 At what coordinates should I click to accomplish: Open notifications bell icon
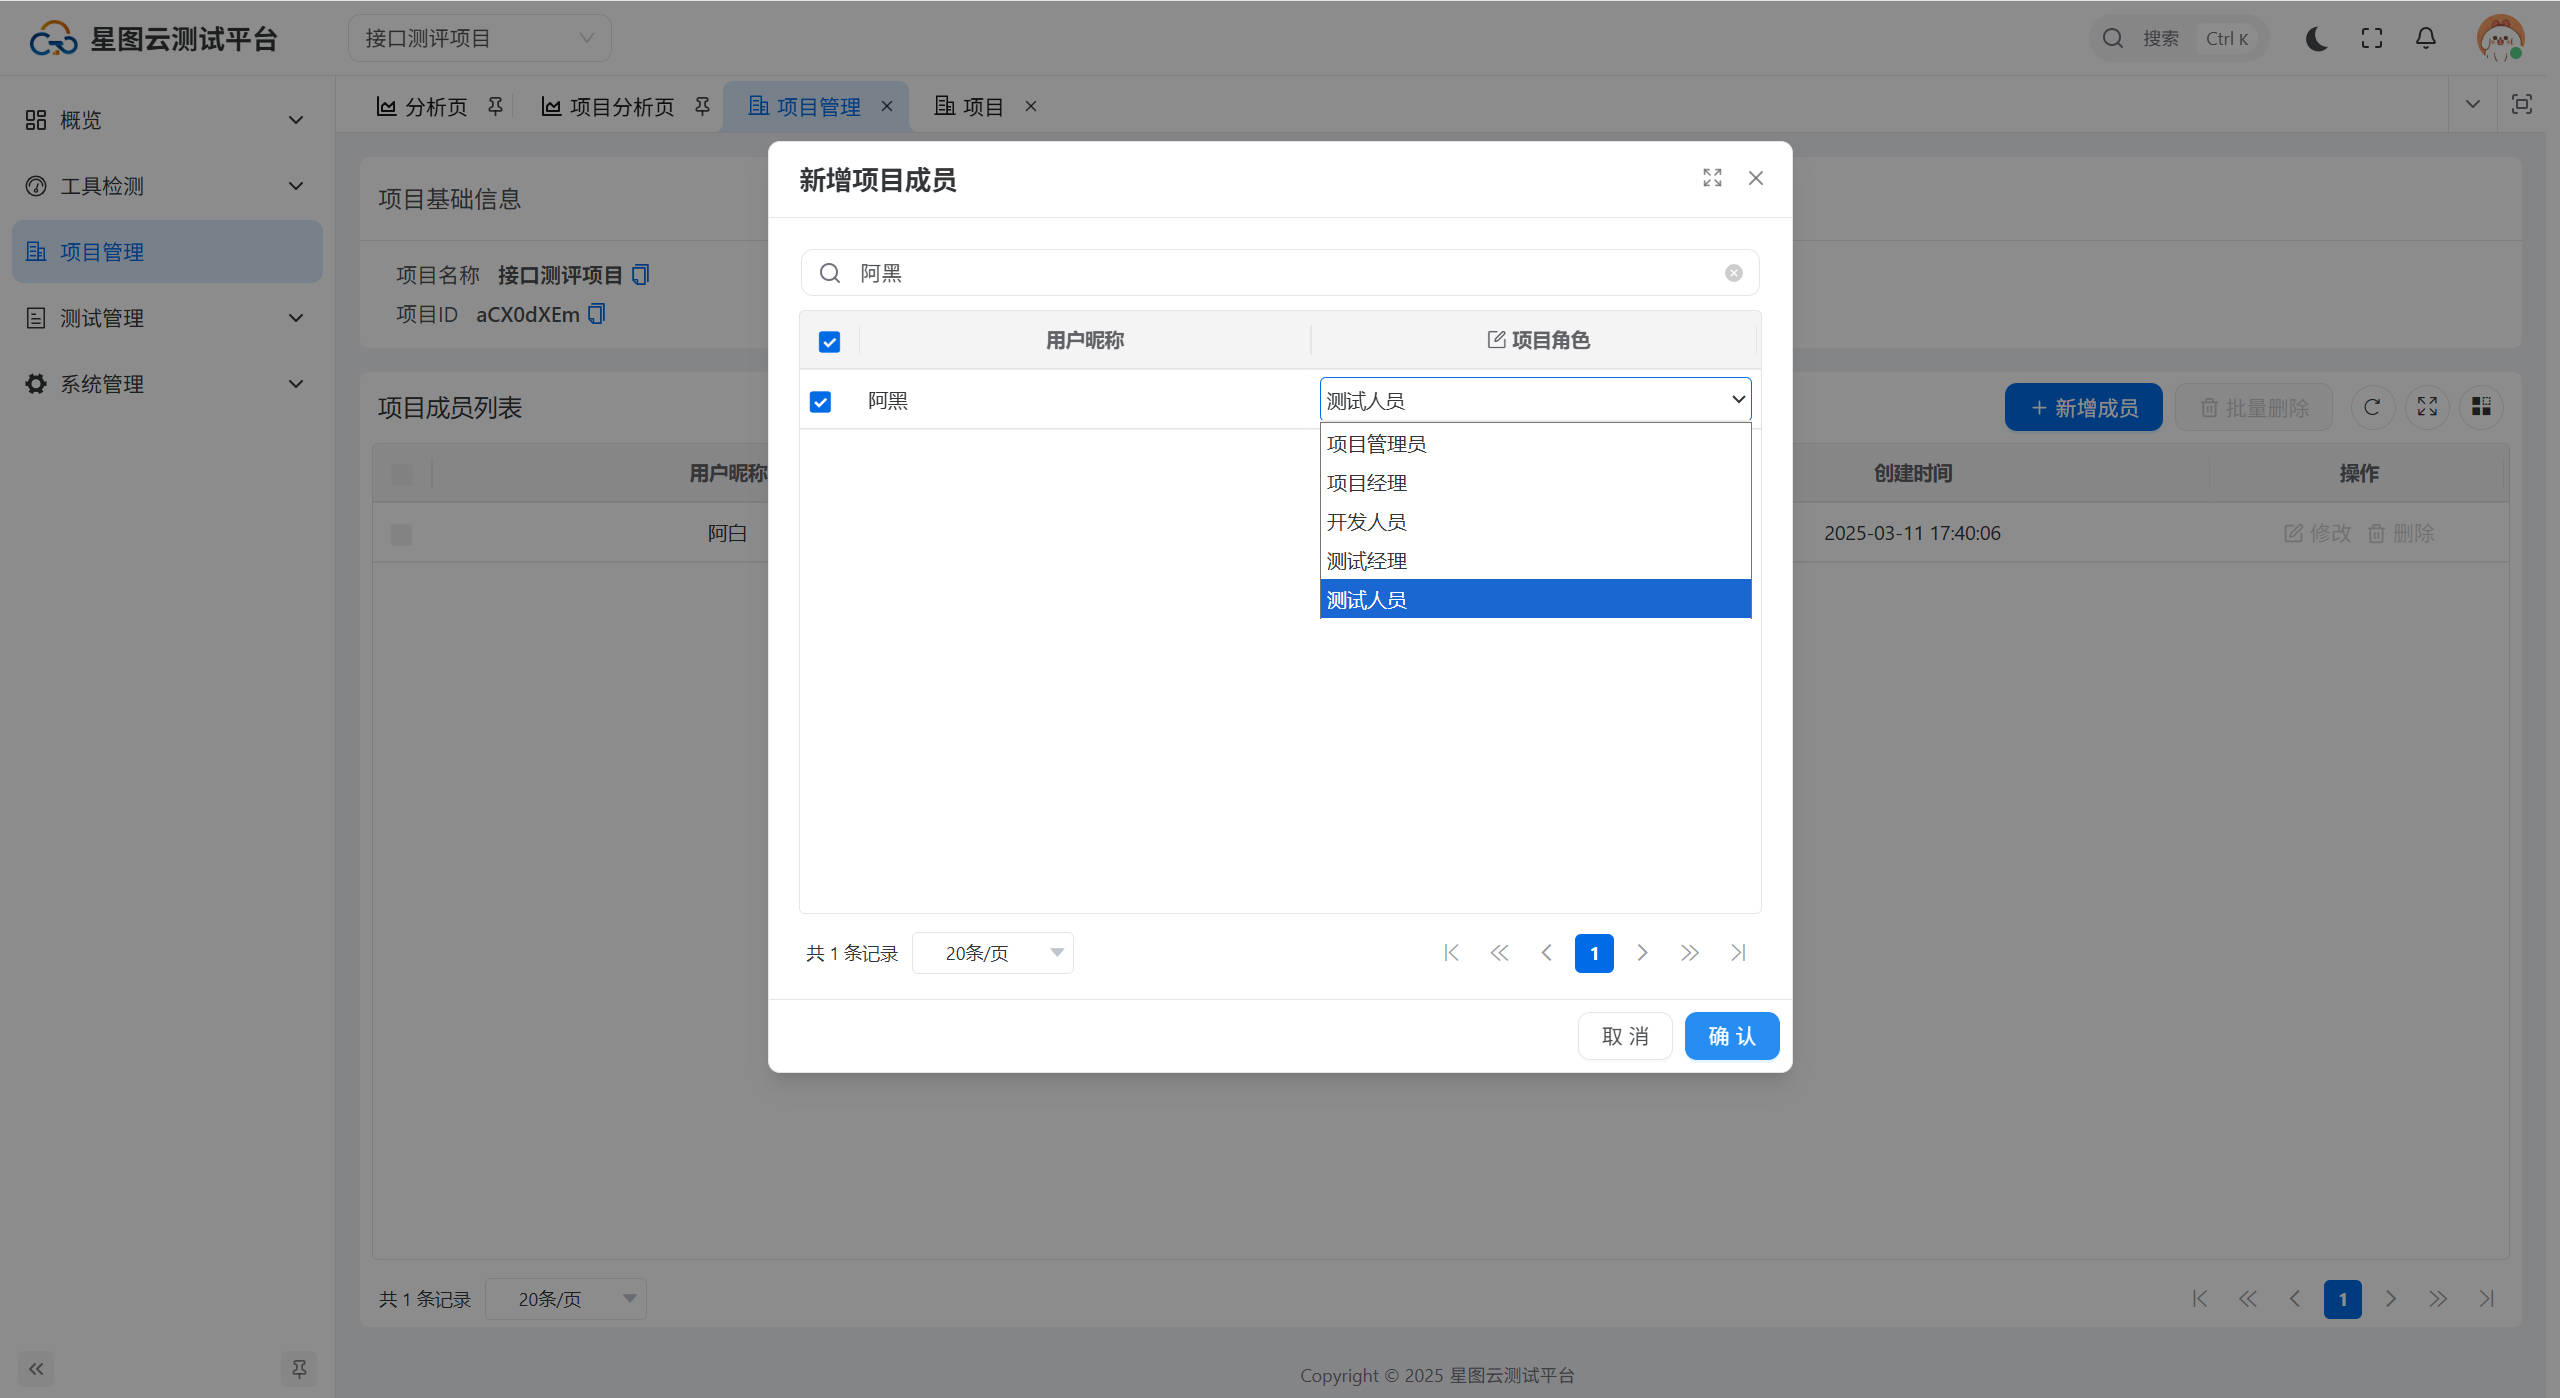click(2425, 38)
